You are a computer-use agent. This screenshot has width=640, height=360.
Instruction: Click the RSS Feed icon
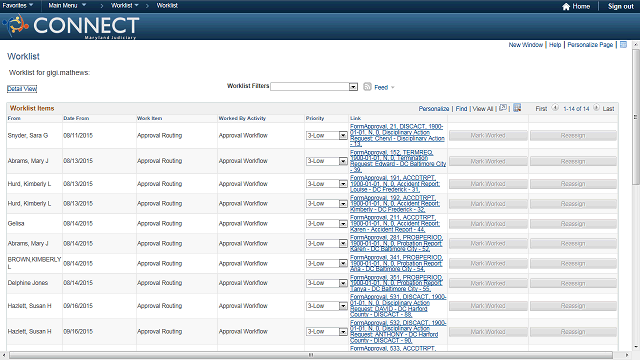click(367, 87)
